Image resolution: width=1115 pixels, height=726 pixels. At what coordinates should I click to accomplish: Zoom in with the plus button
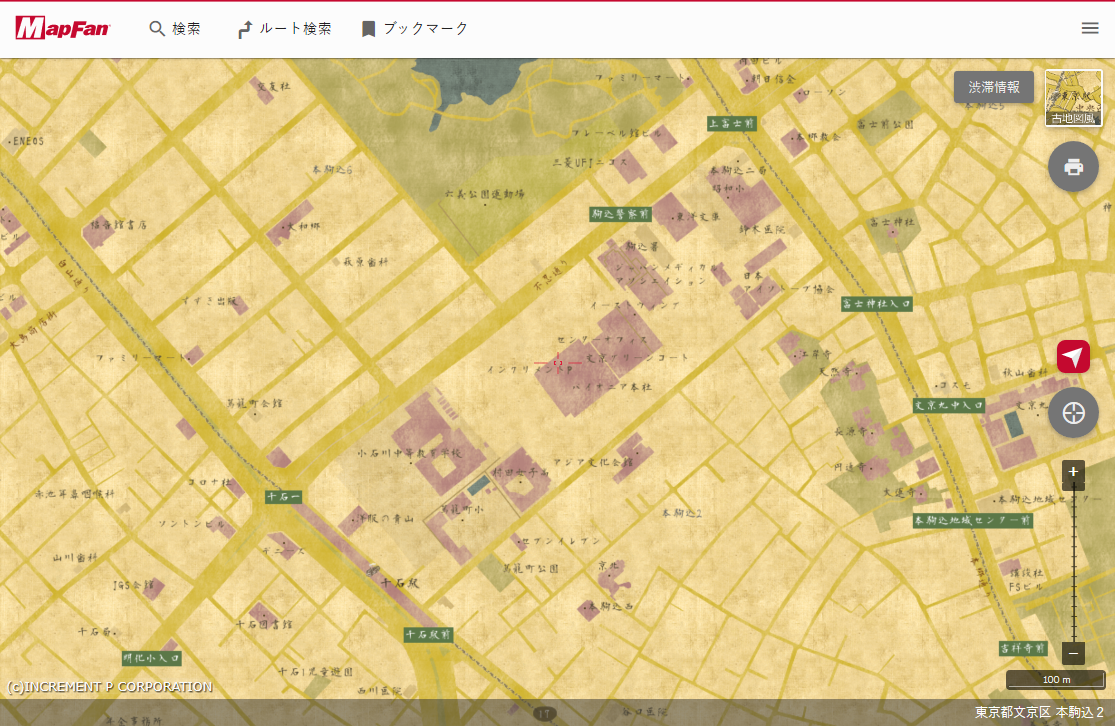coord(1073,471)
